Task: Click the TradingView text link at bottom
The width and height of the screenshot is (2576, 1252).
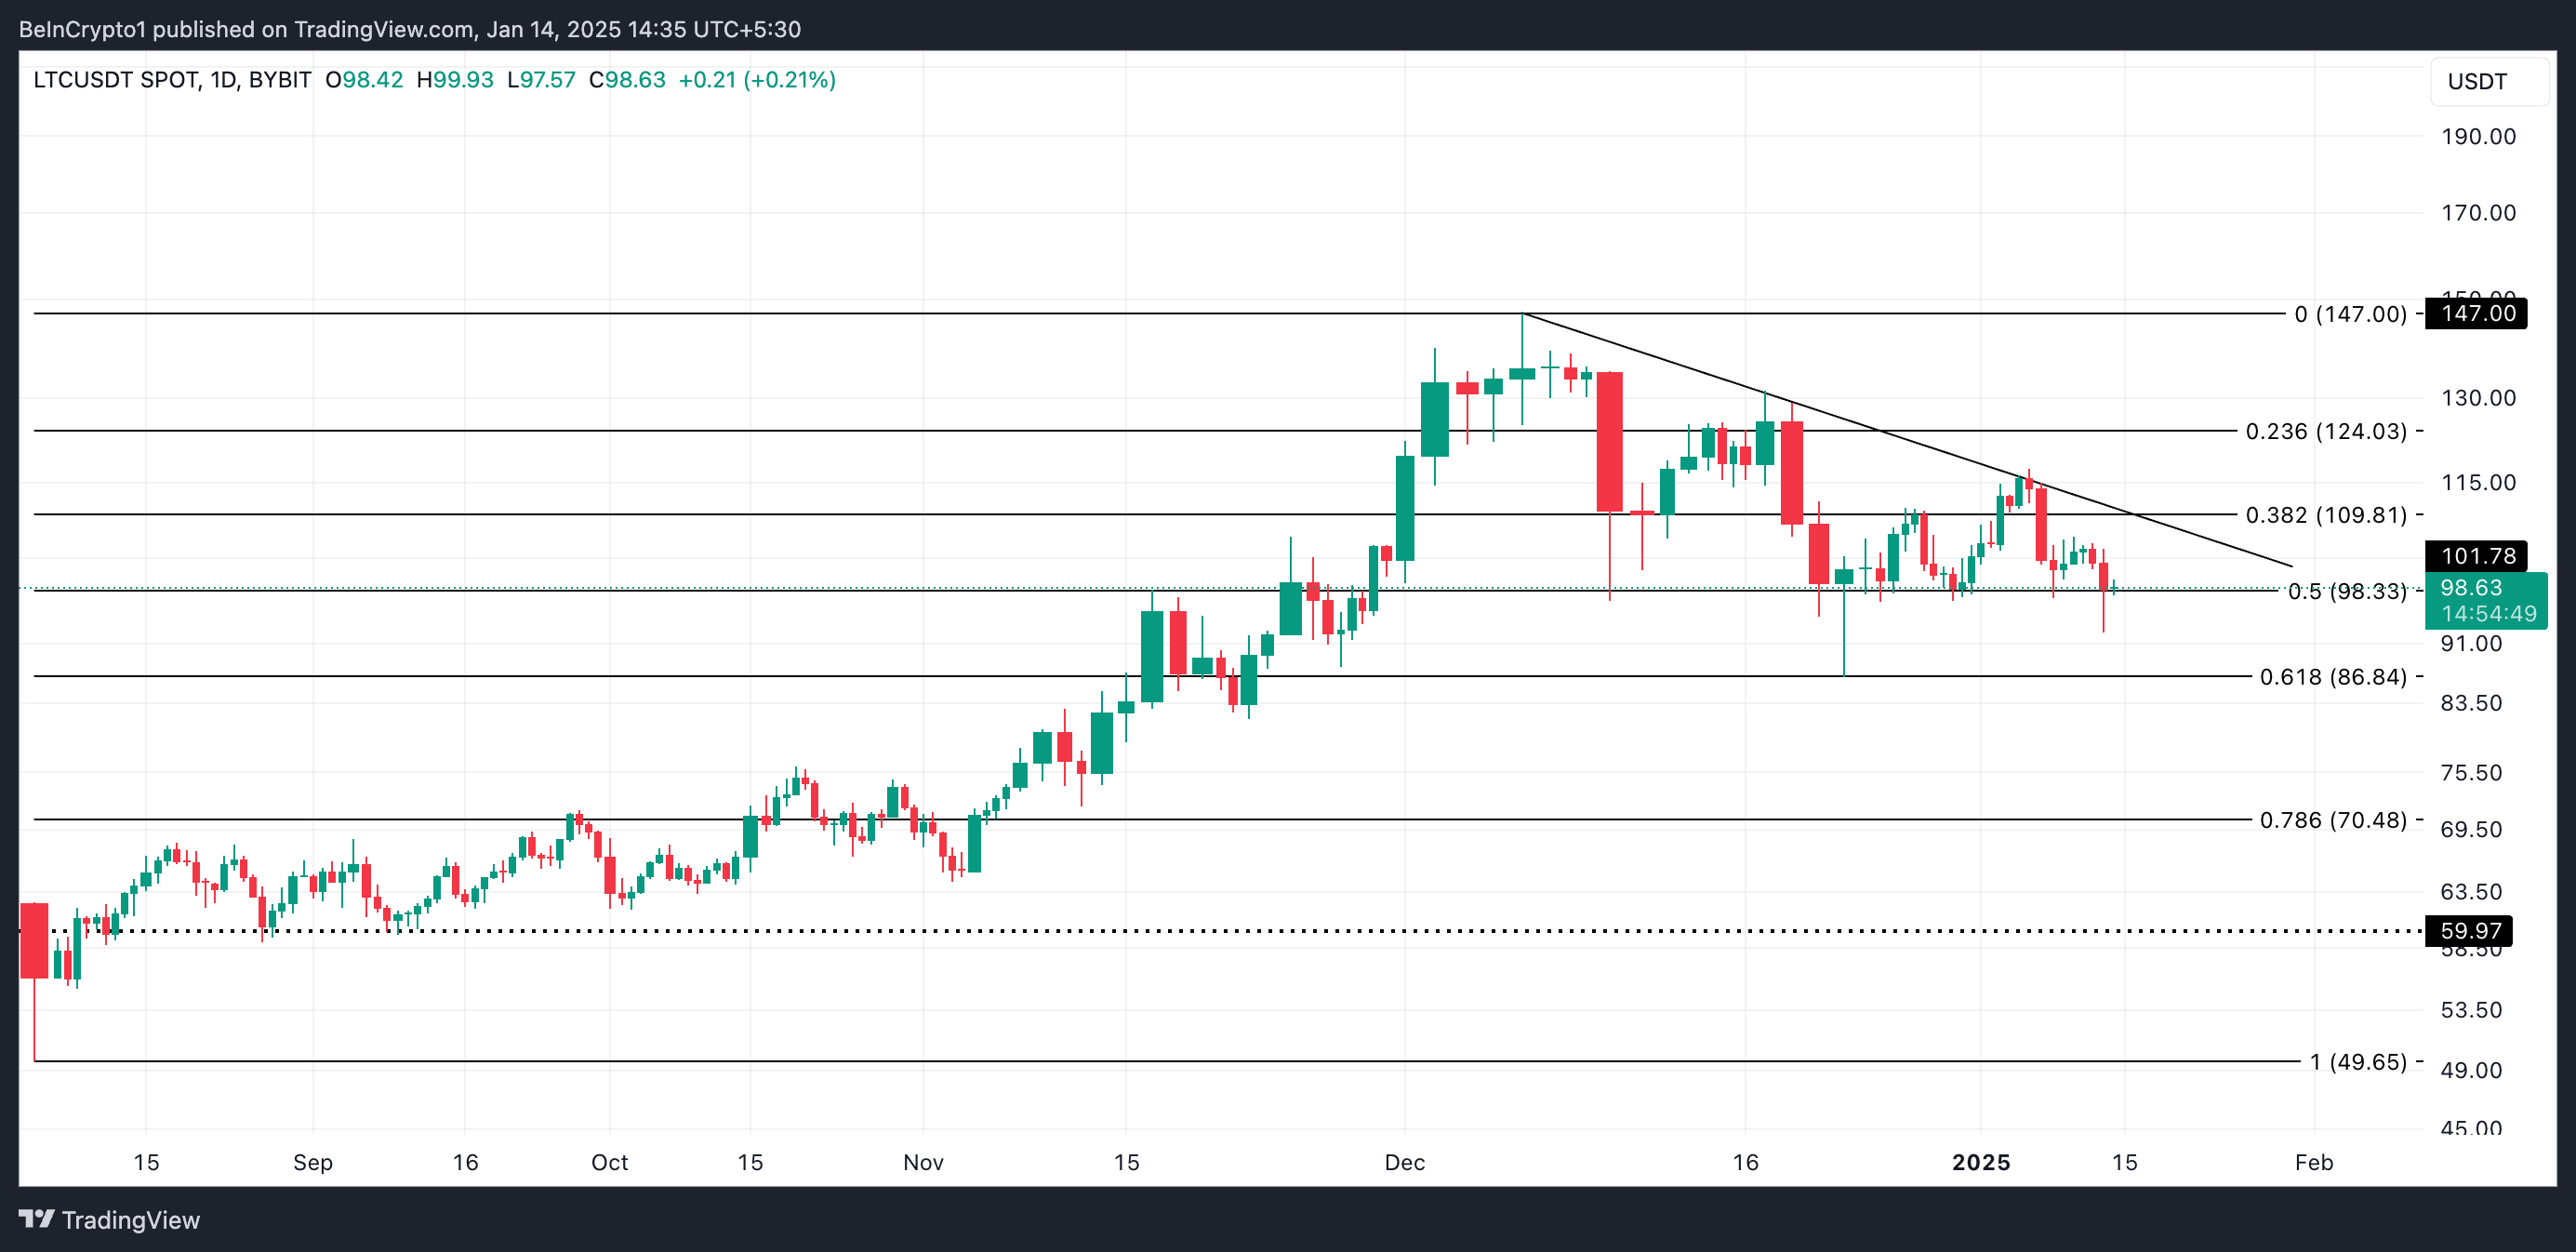Action: (131, 1220)
